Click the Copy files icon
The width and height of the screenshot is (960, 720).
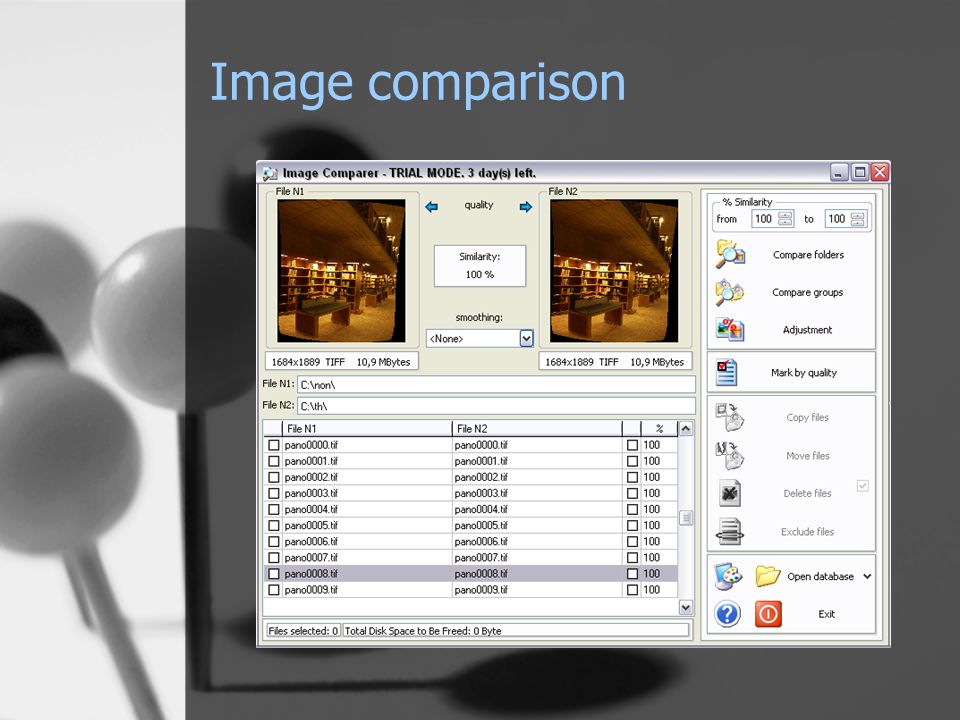pyautogui.click(x=730, y=417)
